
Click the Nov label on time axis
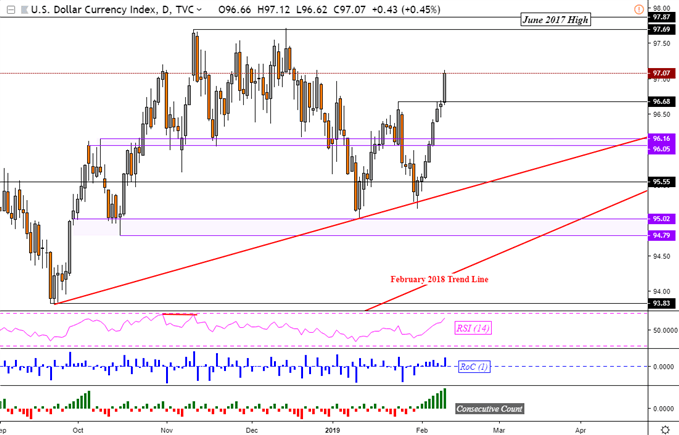(x=167, y=430)
